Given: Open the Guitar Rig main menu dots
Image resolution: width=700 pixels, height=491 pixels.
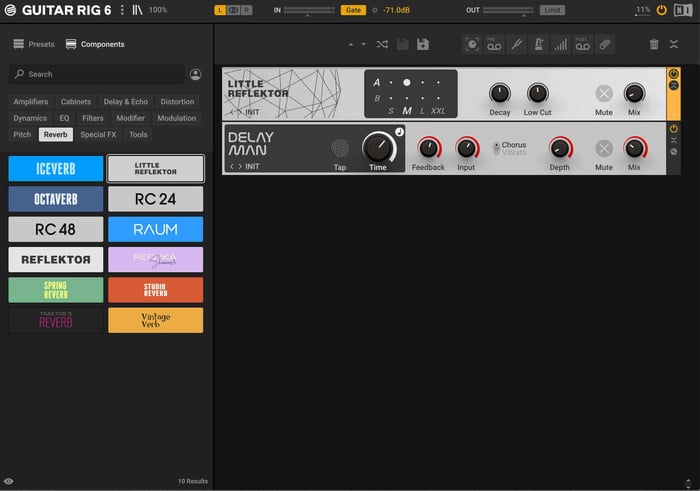Looking at the screenshot, I should [122, 10].
